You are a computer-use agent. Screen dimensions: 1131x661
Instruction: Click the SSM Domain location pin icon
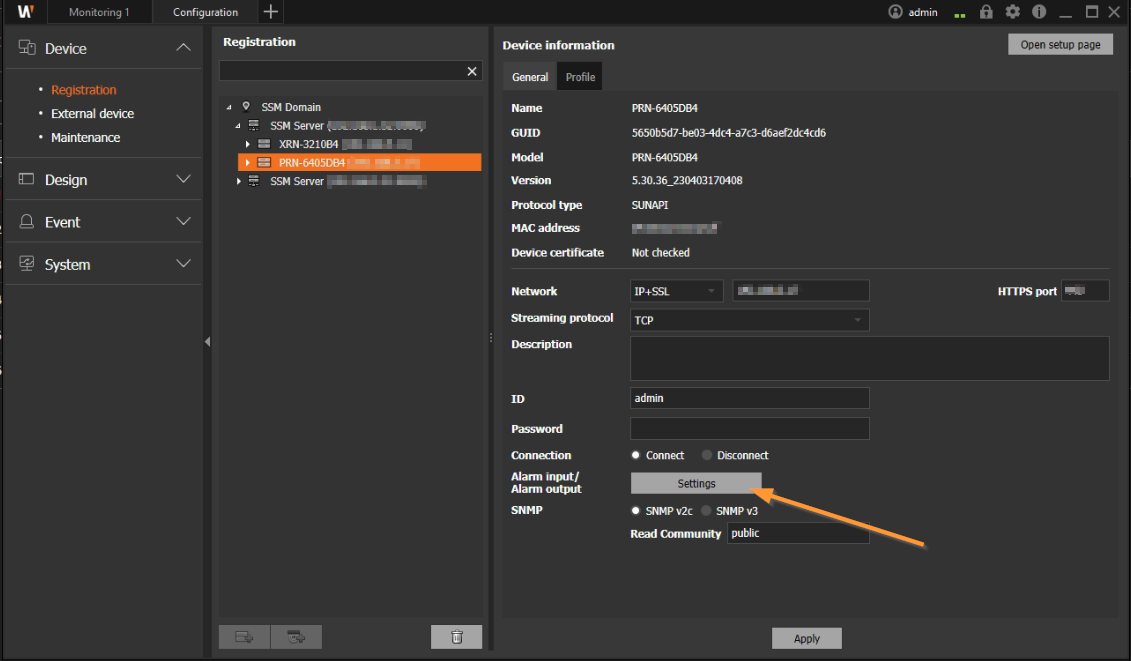pyautogui.click(x=246, y=107)
